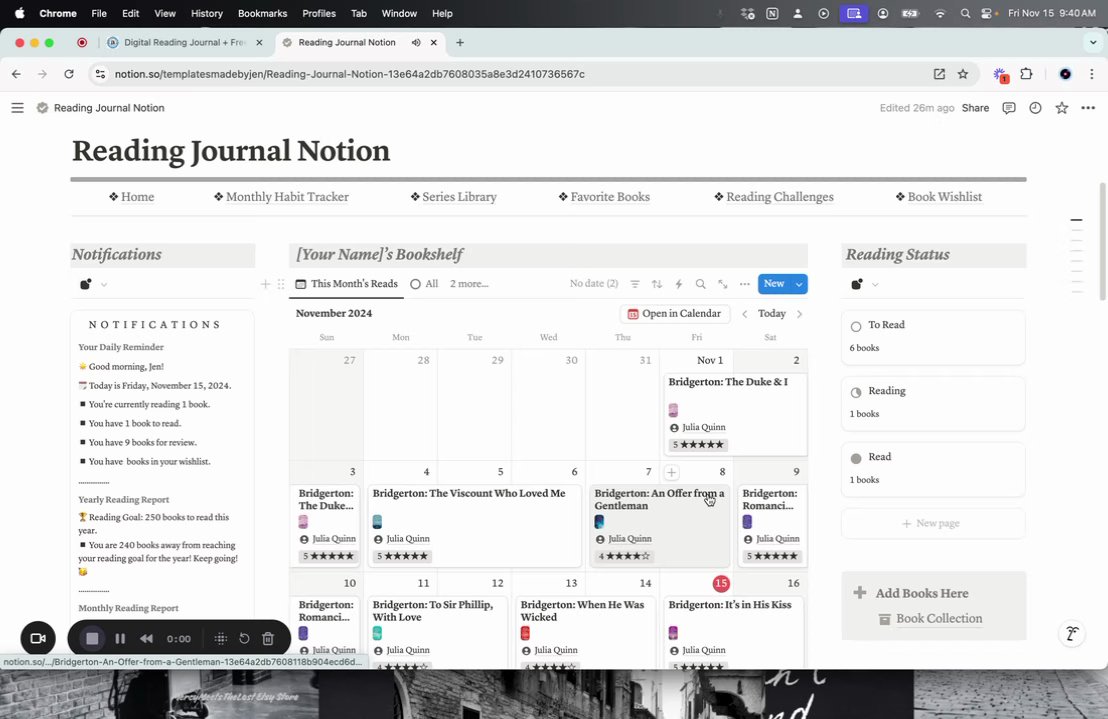Screen dimensions: 1108x719
Task: Open Chrome tab search dropdown
Action: 1093,42
